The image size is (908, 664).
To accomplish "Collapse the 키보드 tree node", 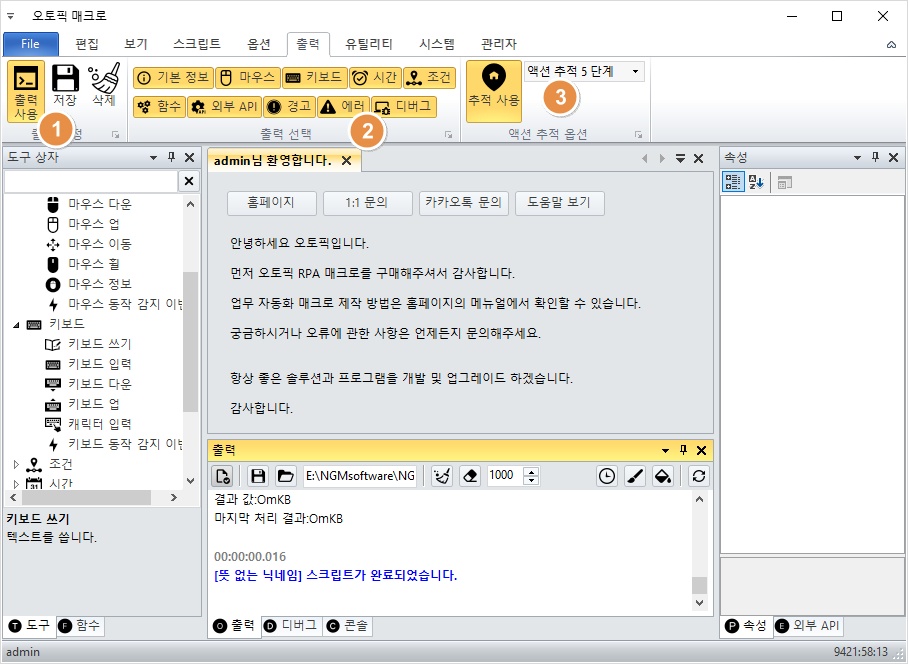I will point(16,325).
